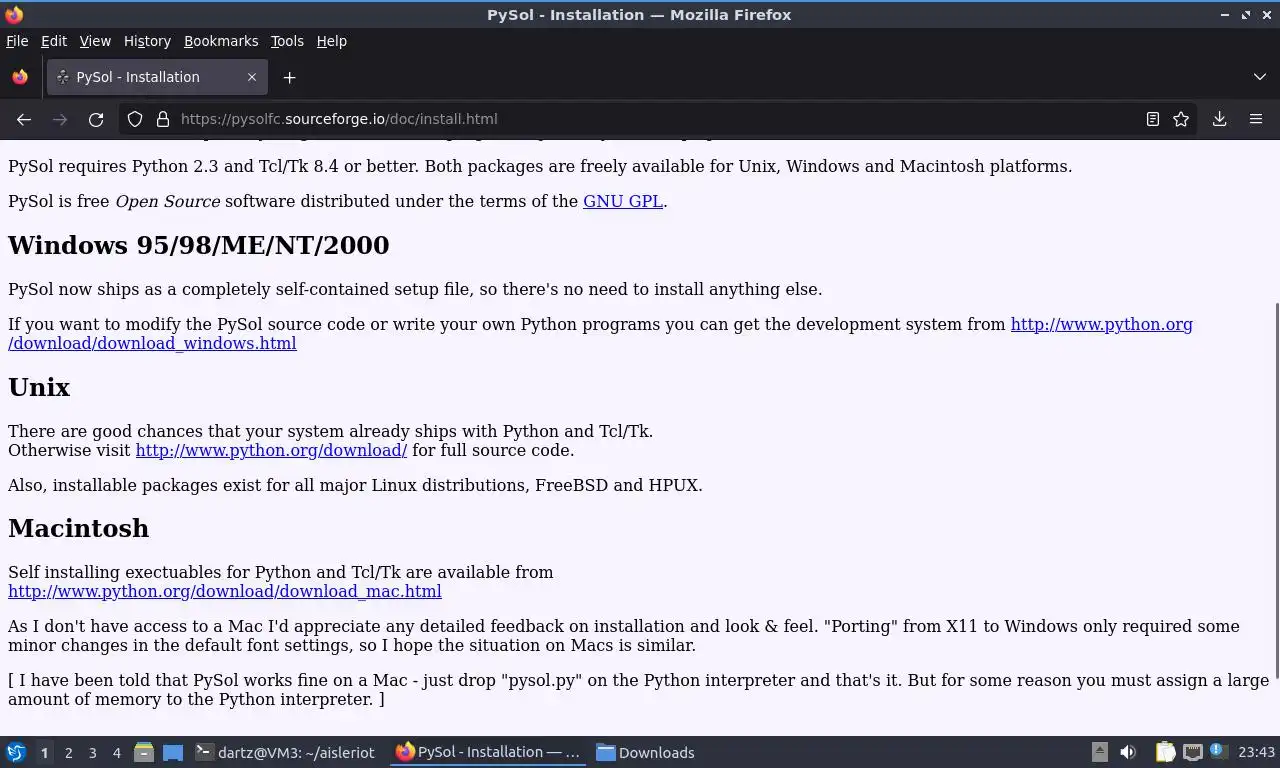The image size is (1280, 768).
Task: Open the Tools menu
Action: tap(287, 41)
